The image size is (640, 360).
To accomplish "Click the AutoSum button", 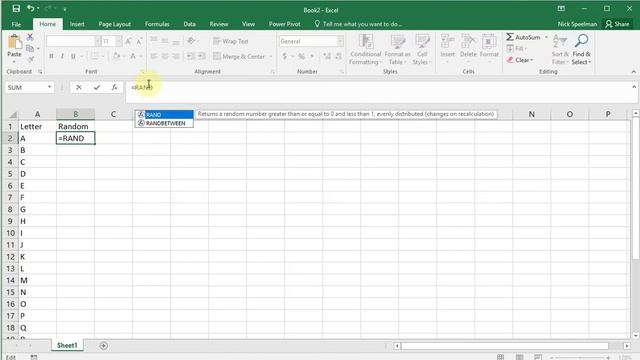I will [x=524, y=37].
